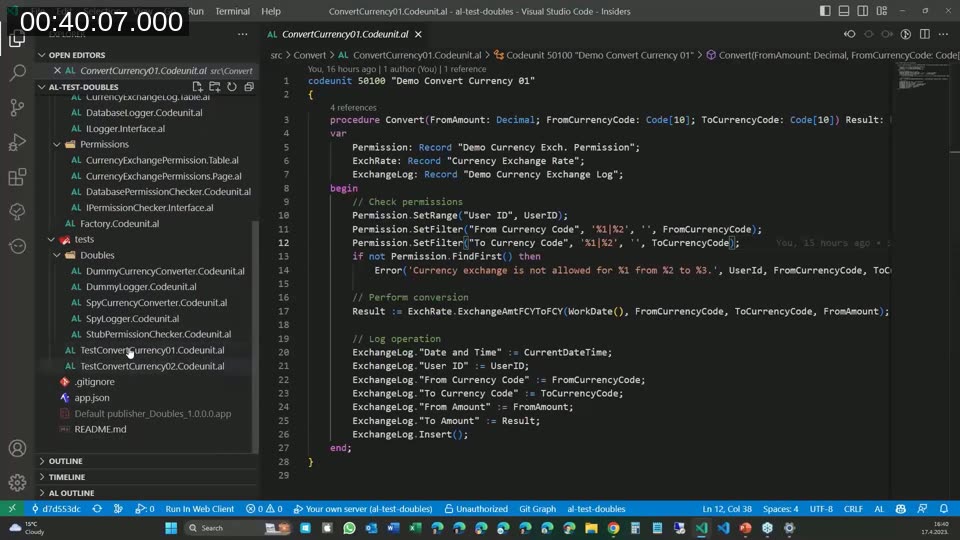This screenshot has height=540, width=960.
Task: Open the Terminal menu
Action: pos(233,11)
